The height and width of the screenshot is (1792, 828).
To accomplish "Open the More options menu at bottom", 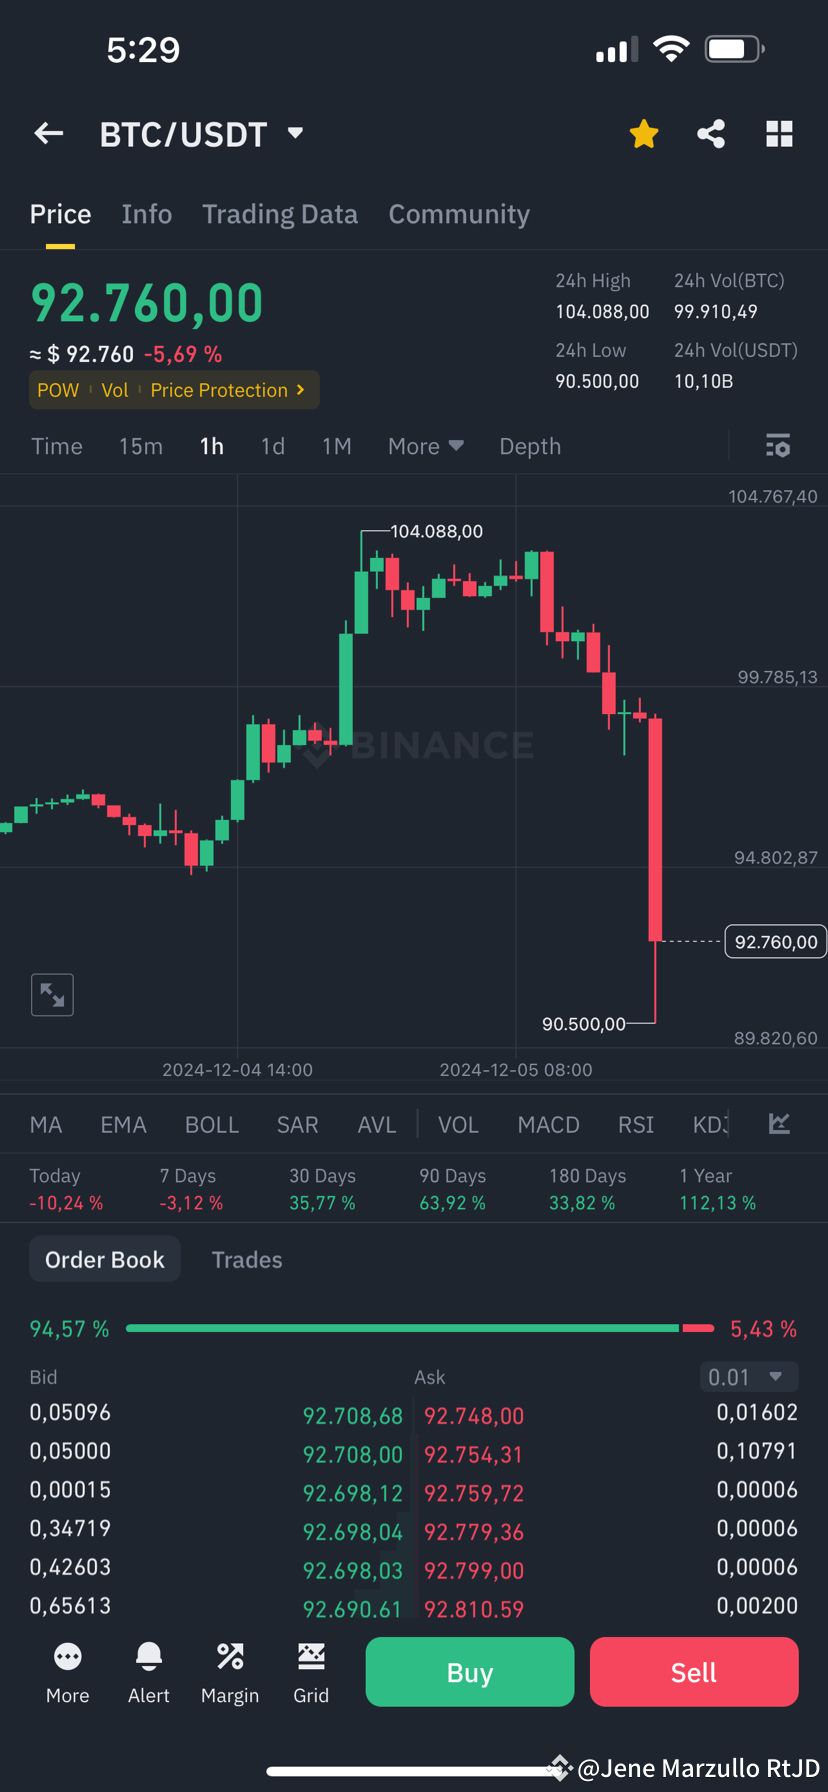I will (x=67, y=1671).
